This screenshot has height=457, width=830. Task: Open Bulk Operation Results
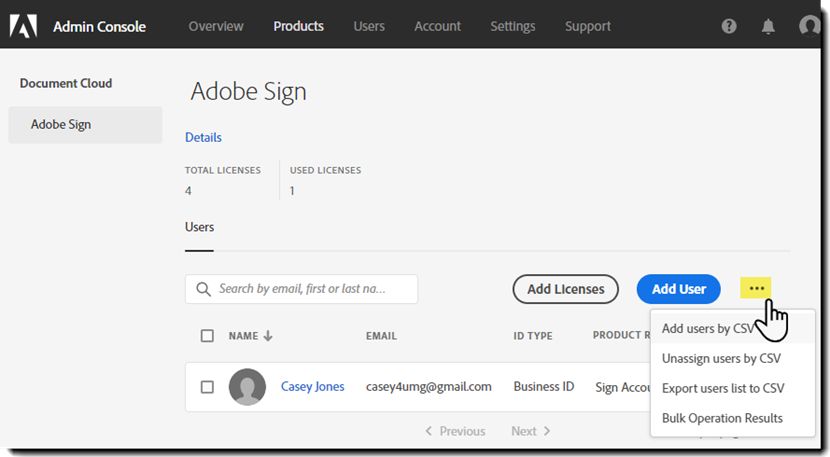(x=722, y=418)
